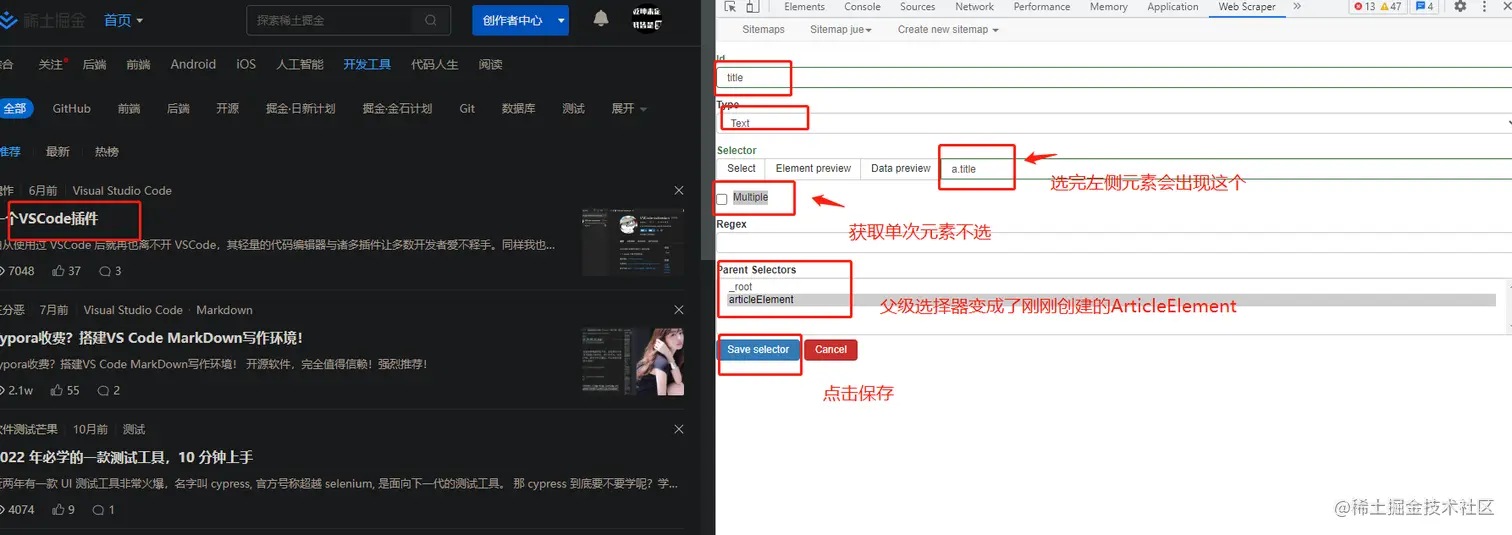Click the Cancel button

coord(831,350)
